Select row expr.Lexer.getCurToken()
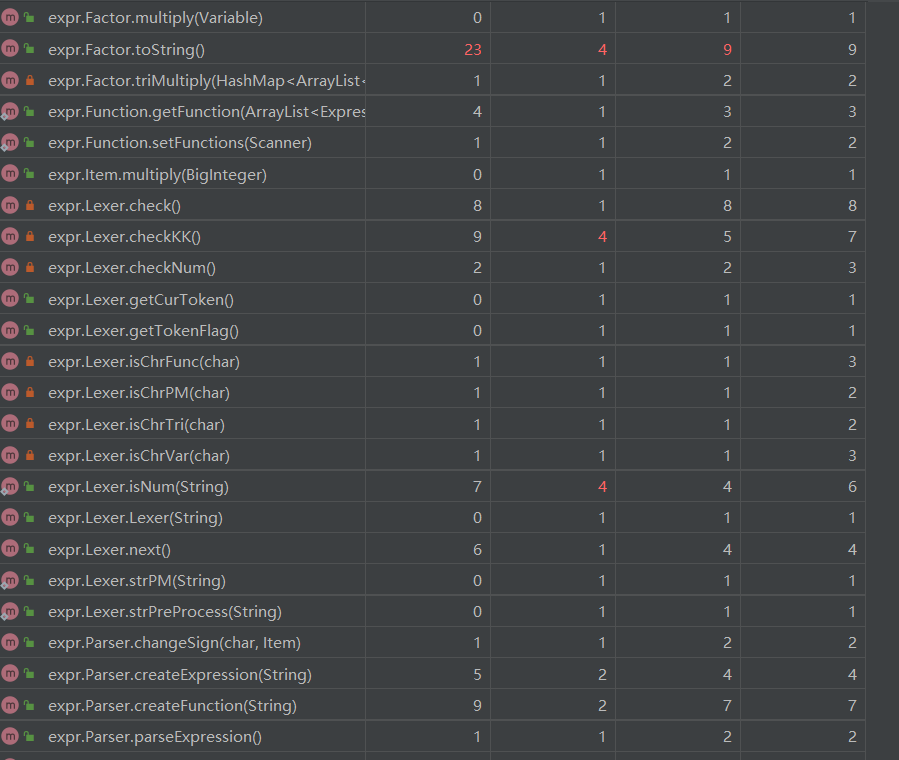The image size is (899, 760). pyautogui.click(x=433, y=299)
